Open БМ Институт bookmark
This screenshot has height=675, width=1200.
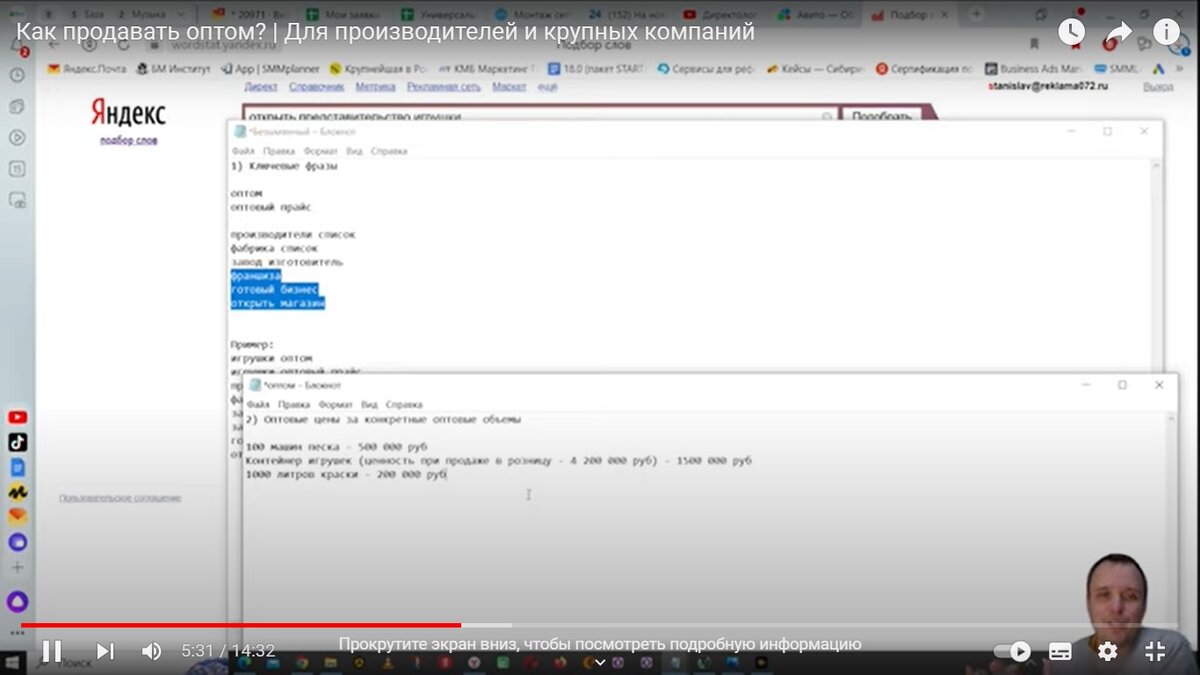173,69
